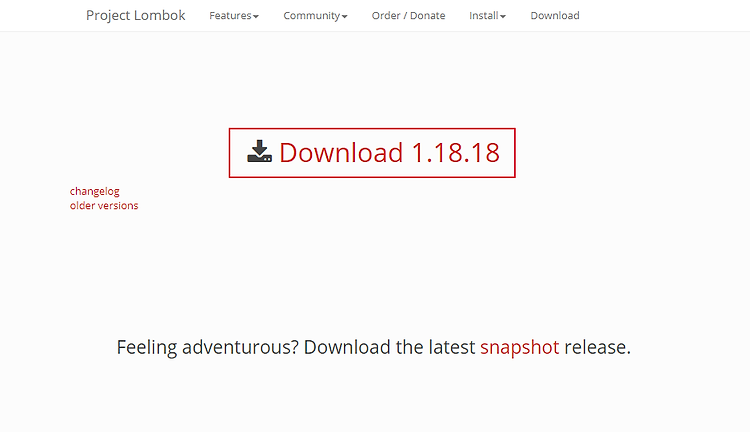This screenshot has width=750, height=432.
Task: Open the Features menu label
Action: (x=230, y=16)
